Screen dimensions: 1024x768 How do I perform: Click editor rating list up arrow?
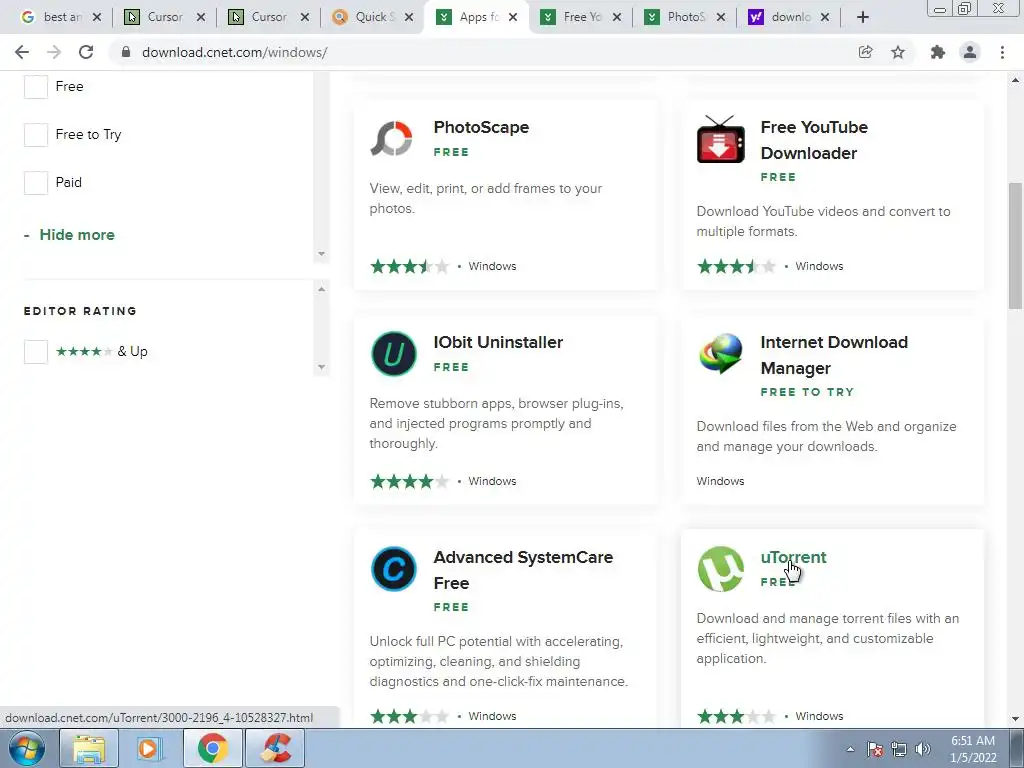[321, 289]
